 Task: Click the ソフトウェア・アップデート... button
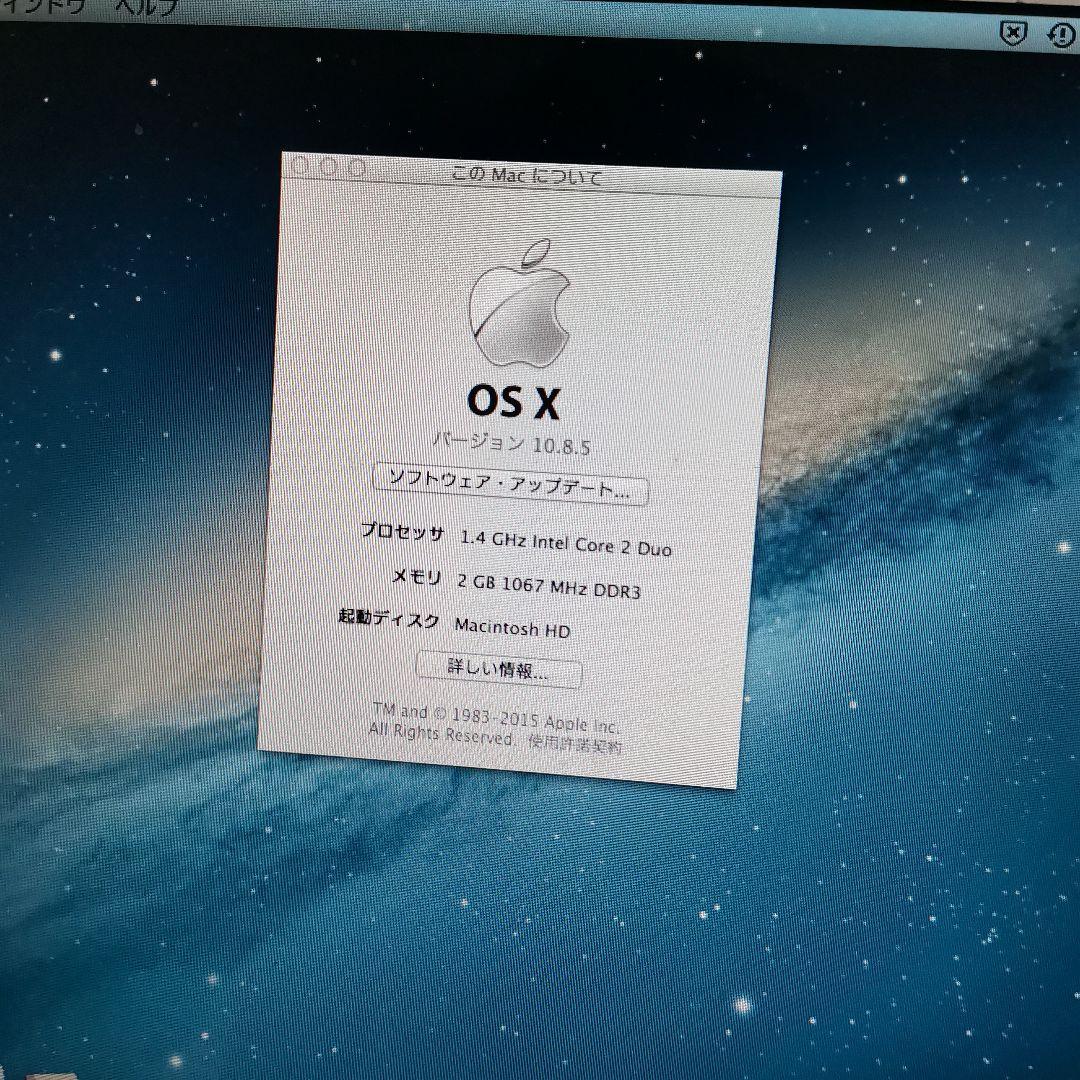510,484
